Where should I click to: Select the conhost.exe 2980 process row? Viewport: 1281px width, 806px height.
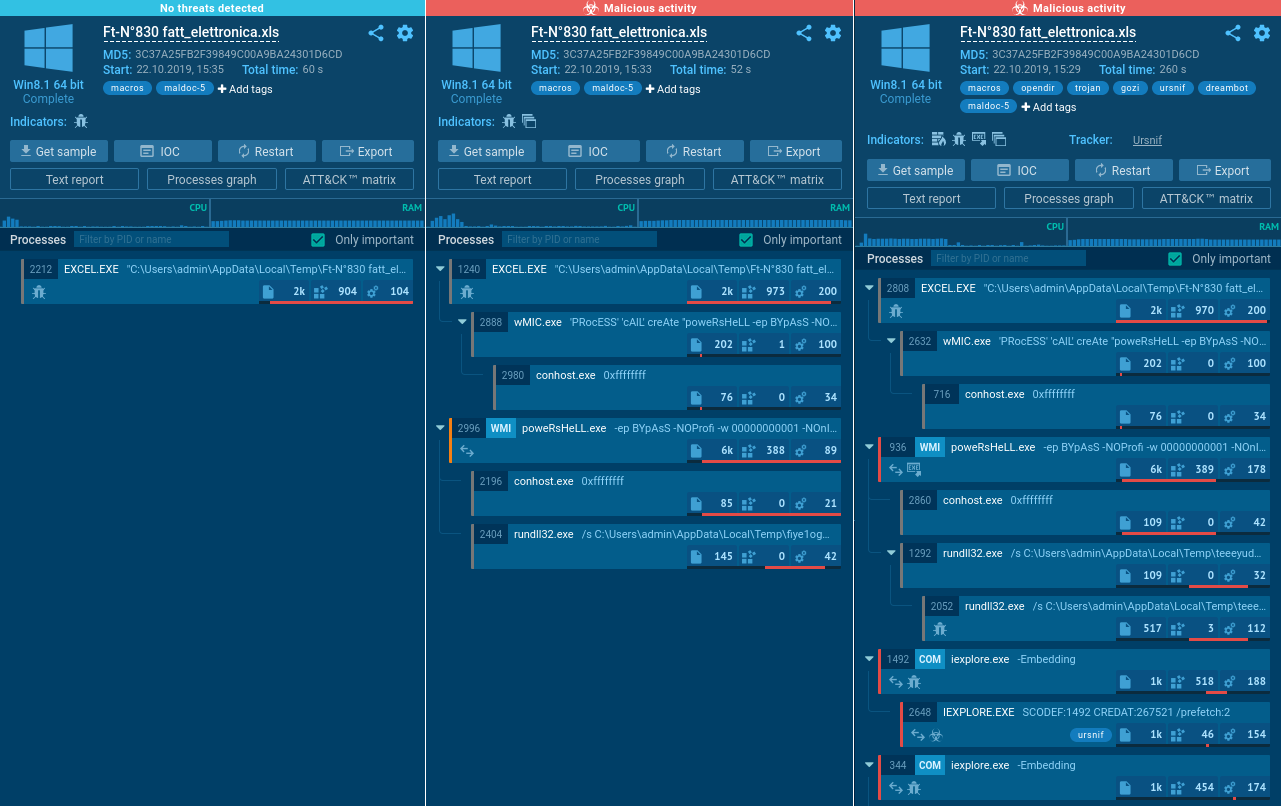coord(667,387)
